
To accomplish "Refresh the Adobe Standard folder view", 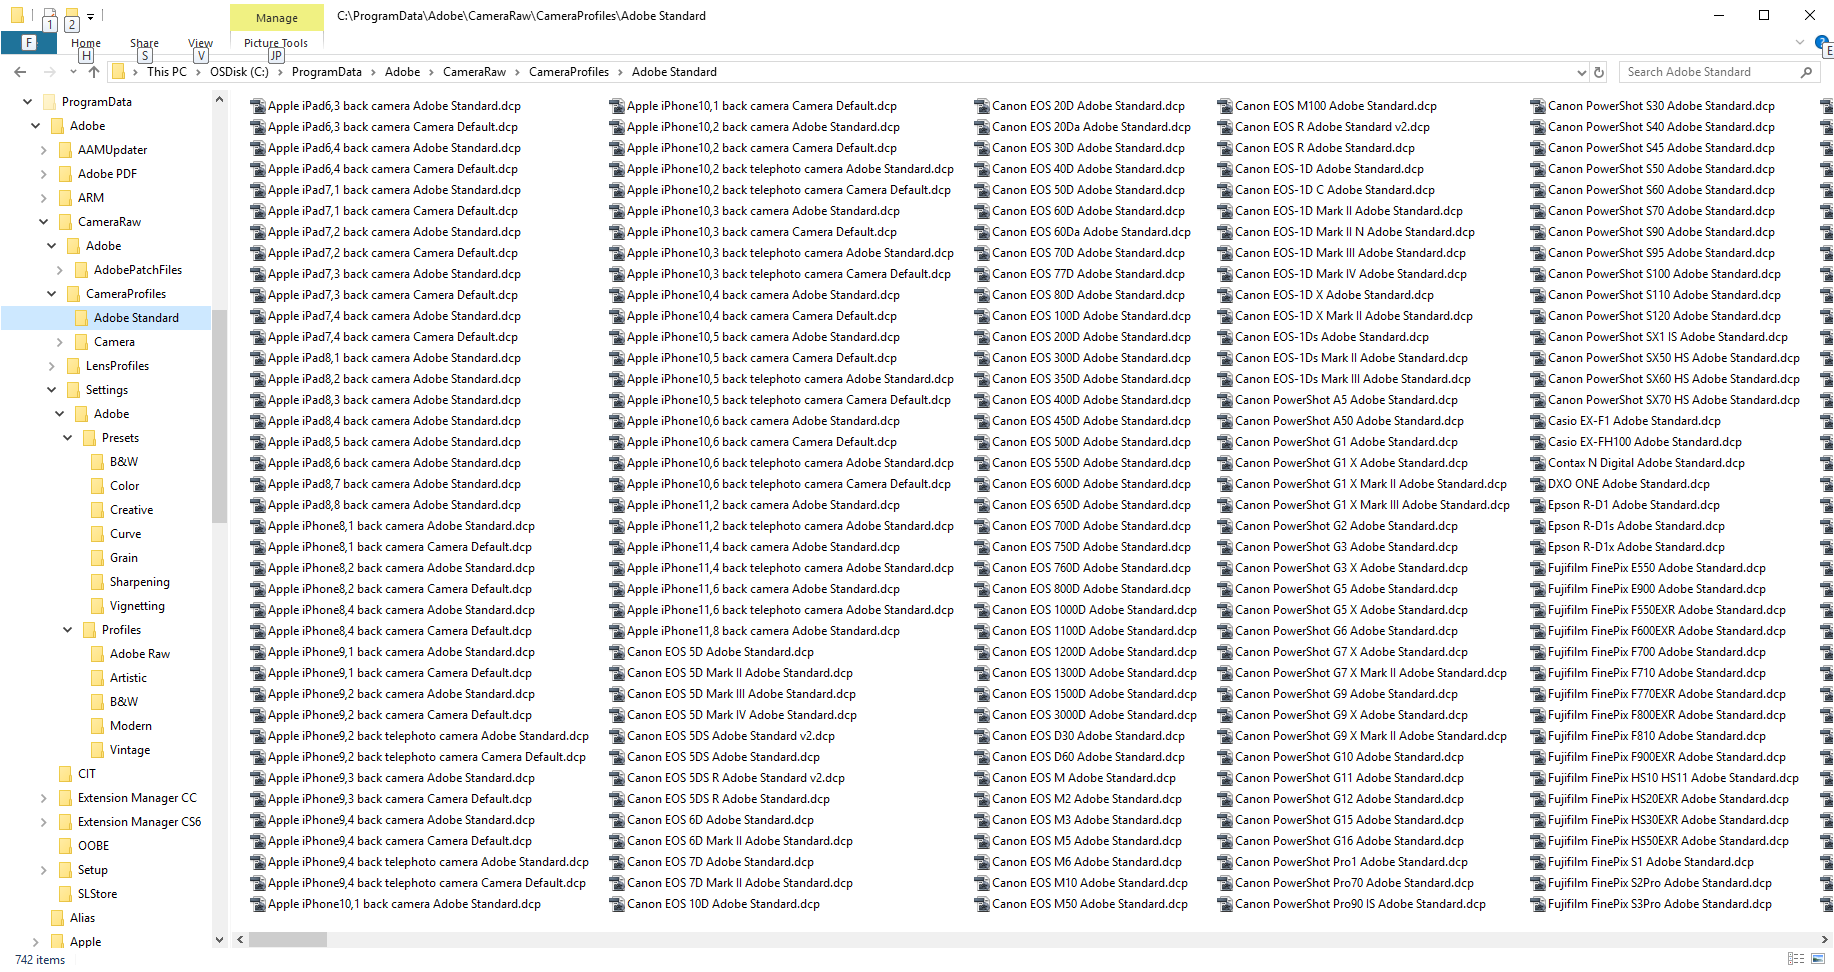I will (x=1599, y=72).
